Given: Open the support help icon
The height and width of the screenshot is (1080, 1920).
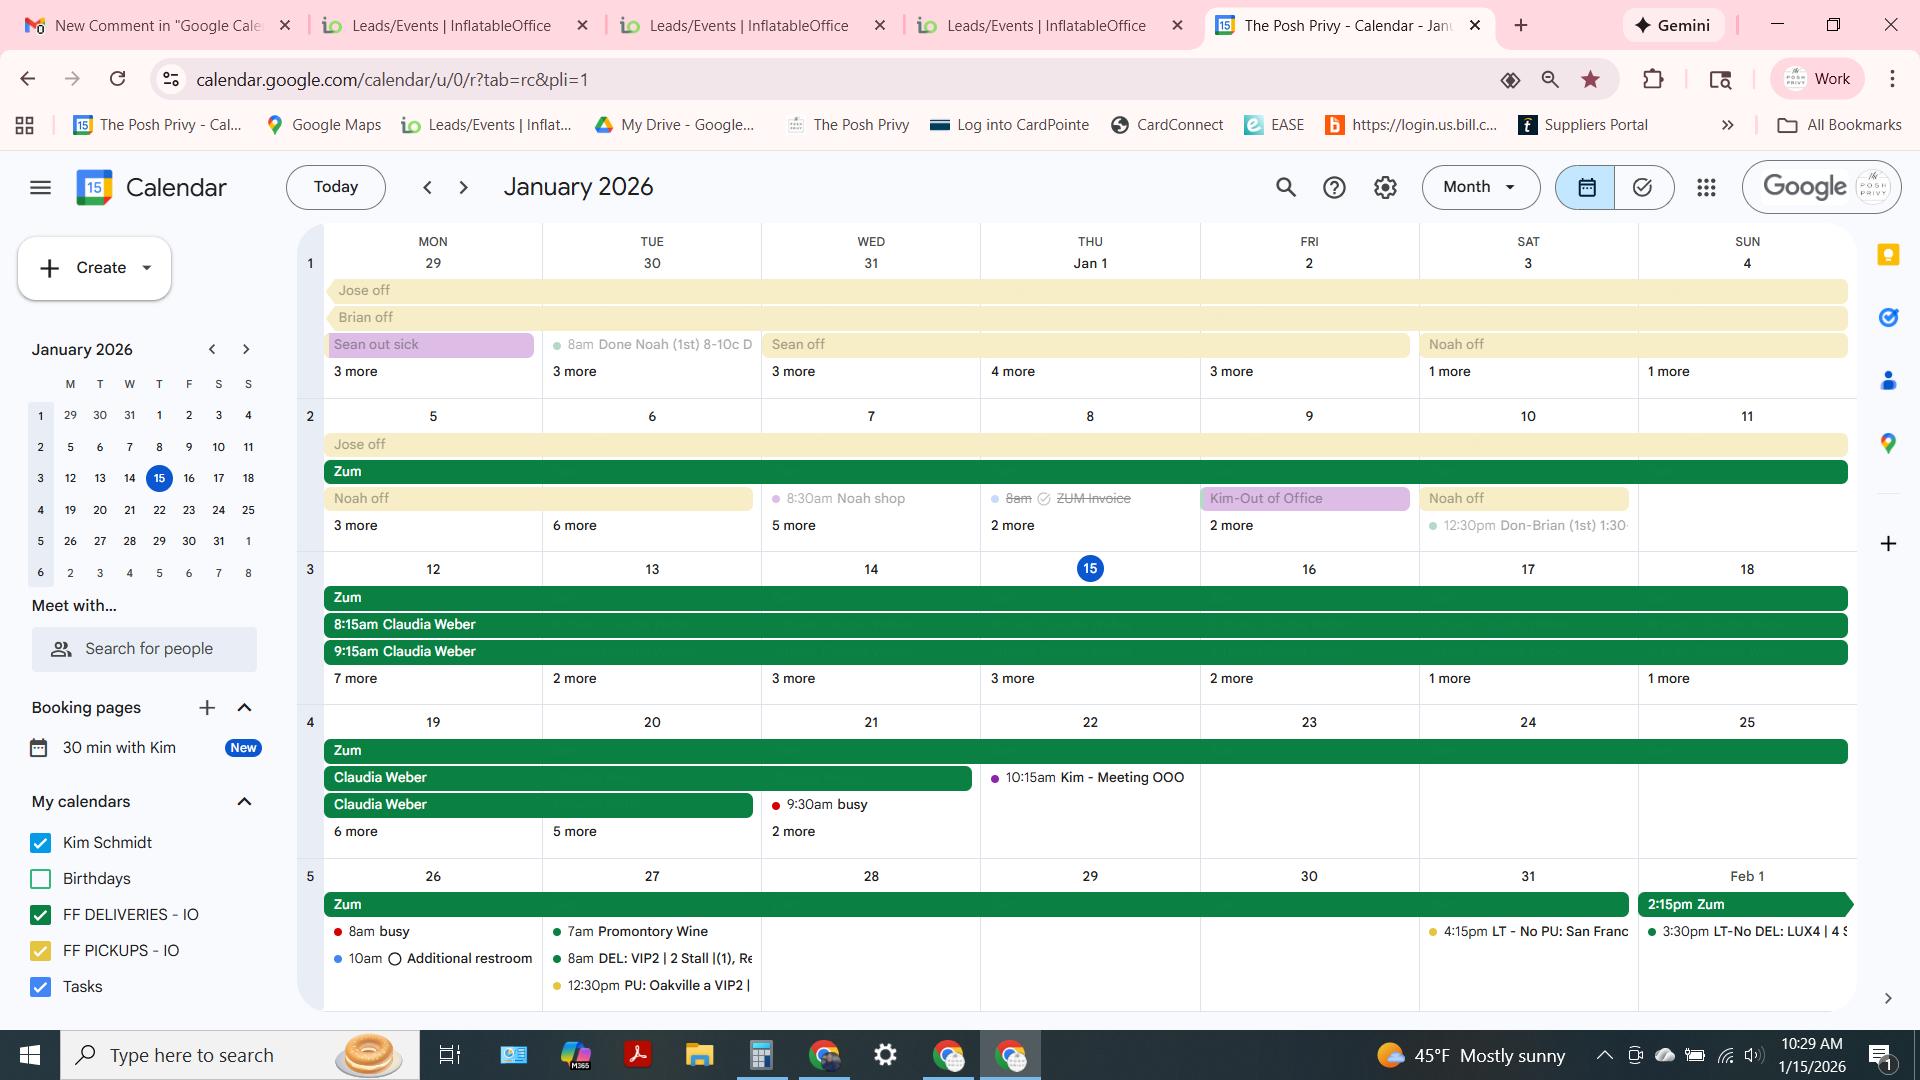Looking at the screenshot, I should point(1334,187).
